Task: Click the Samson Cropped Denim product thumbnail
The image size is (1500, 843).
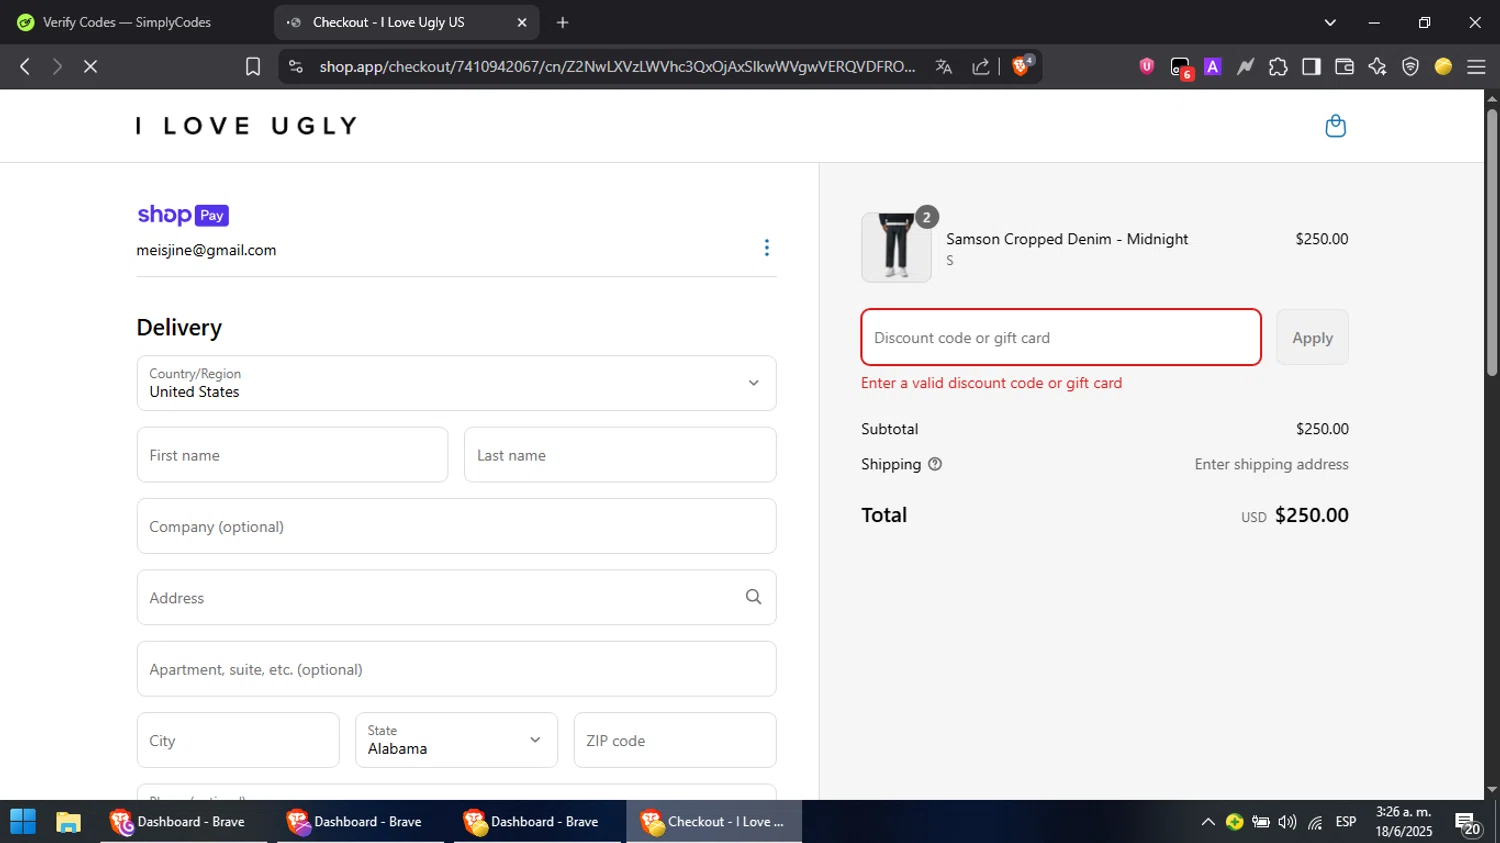Action: click(896, 247)
